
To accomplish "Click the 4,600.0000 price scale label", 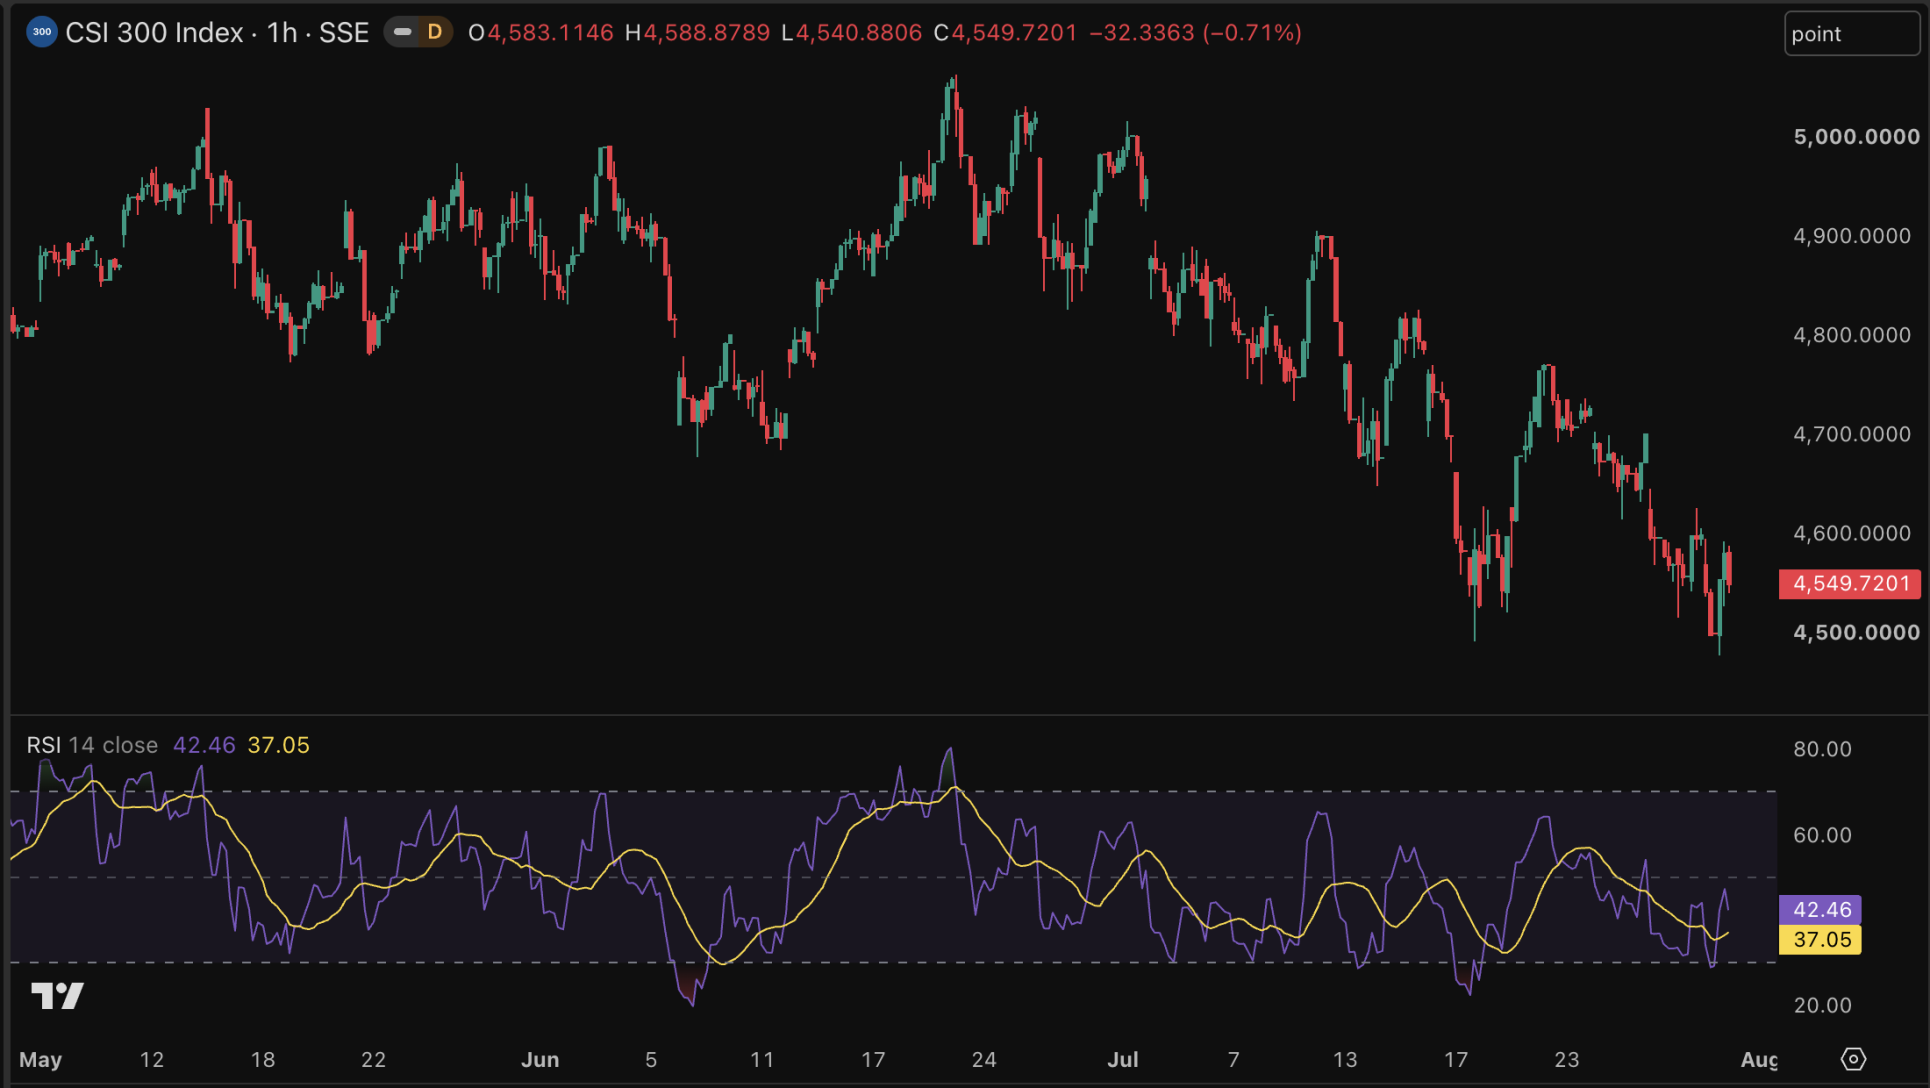I will tap(1852, 533).
